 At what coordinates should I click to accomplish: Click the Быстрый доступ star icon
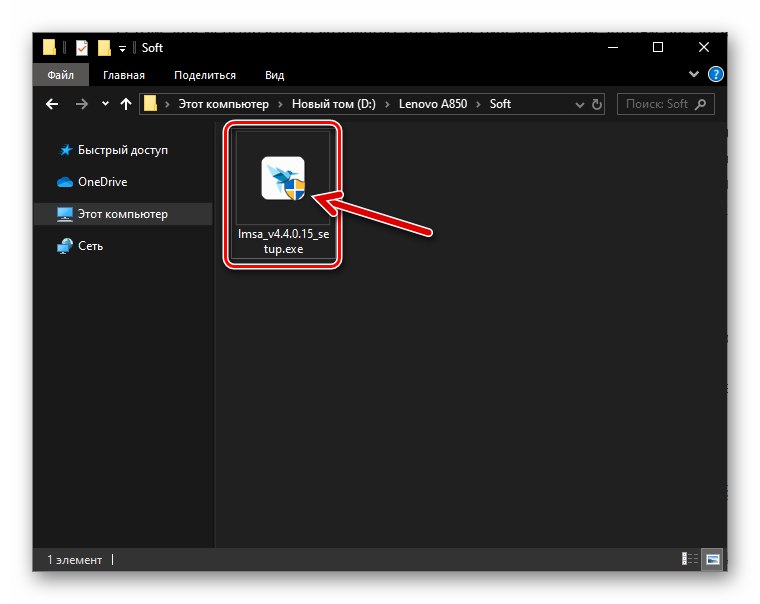pos(65,150)
